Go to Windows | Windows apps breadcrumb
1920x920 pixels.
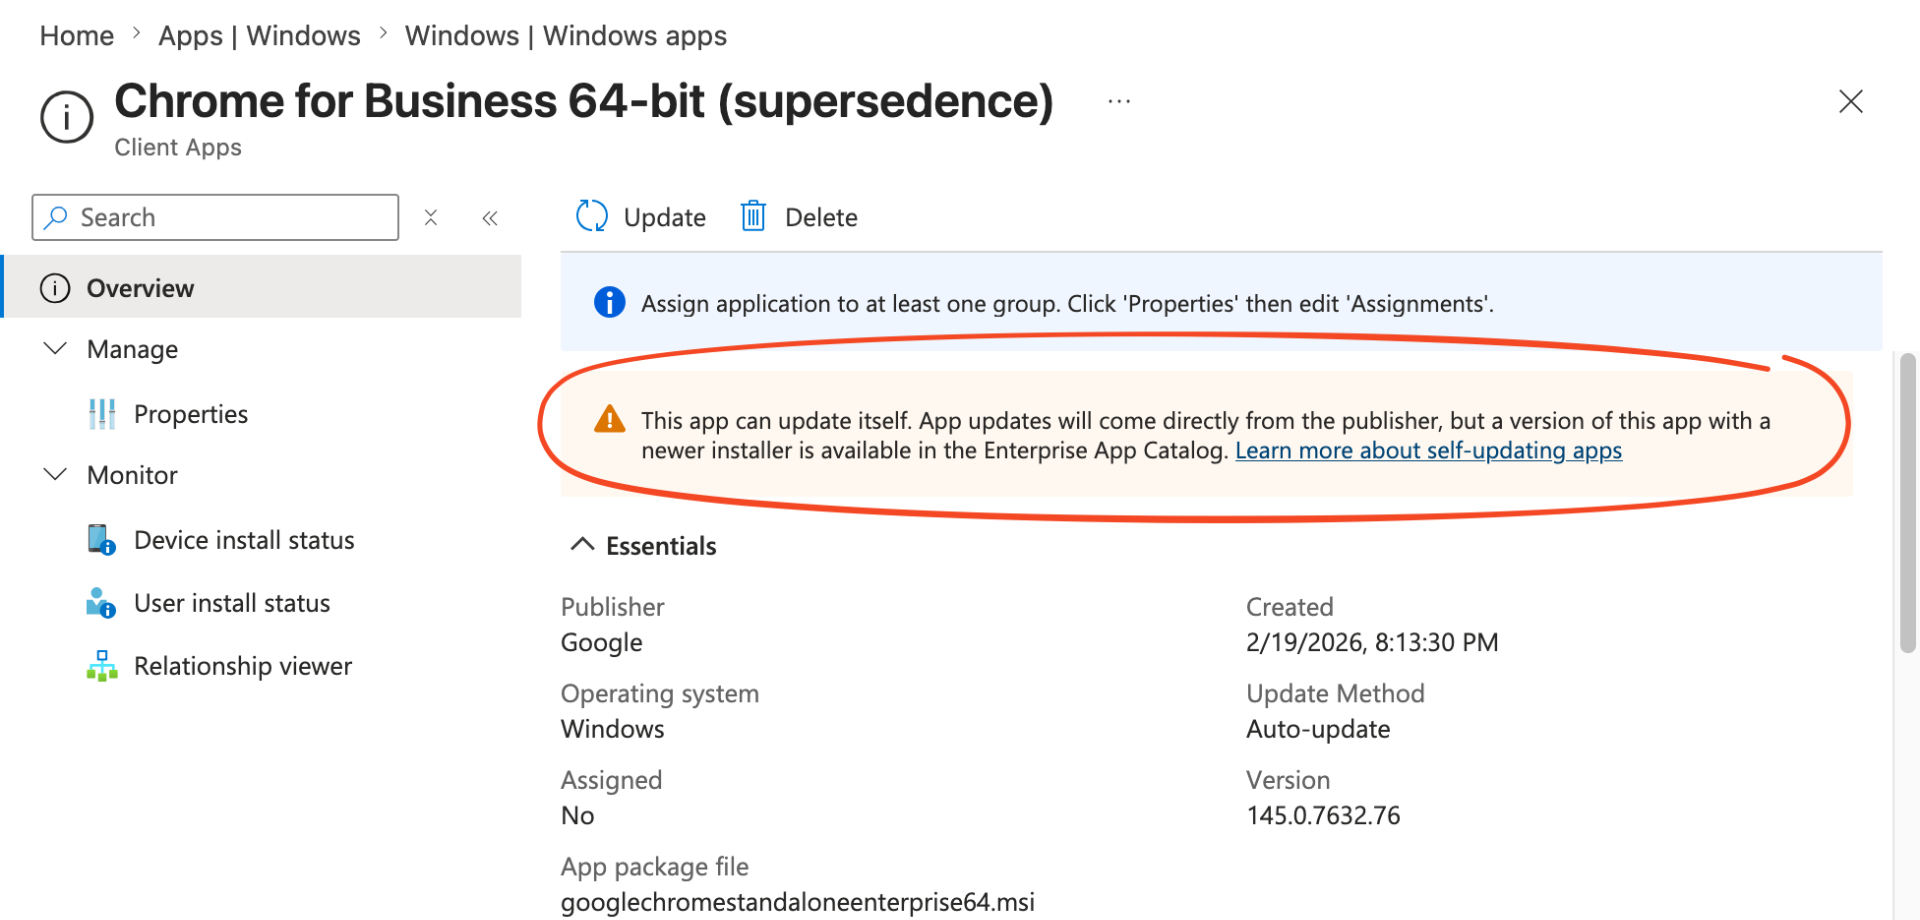point(566,36)
